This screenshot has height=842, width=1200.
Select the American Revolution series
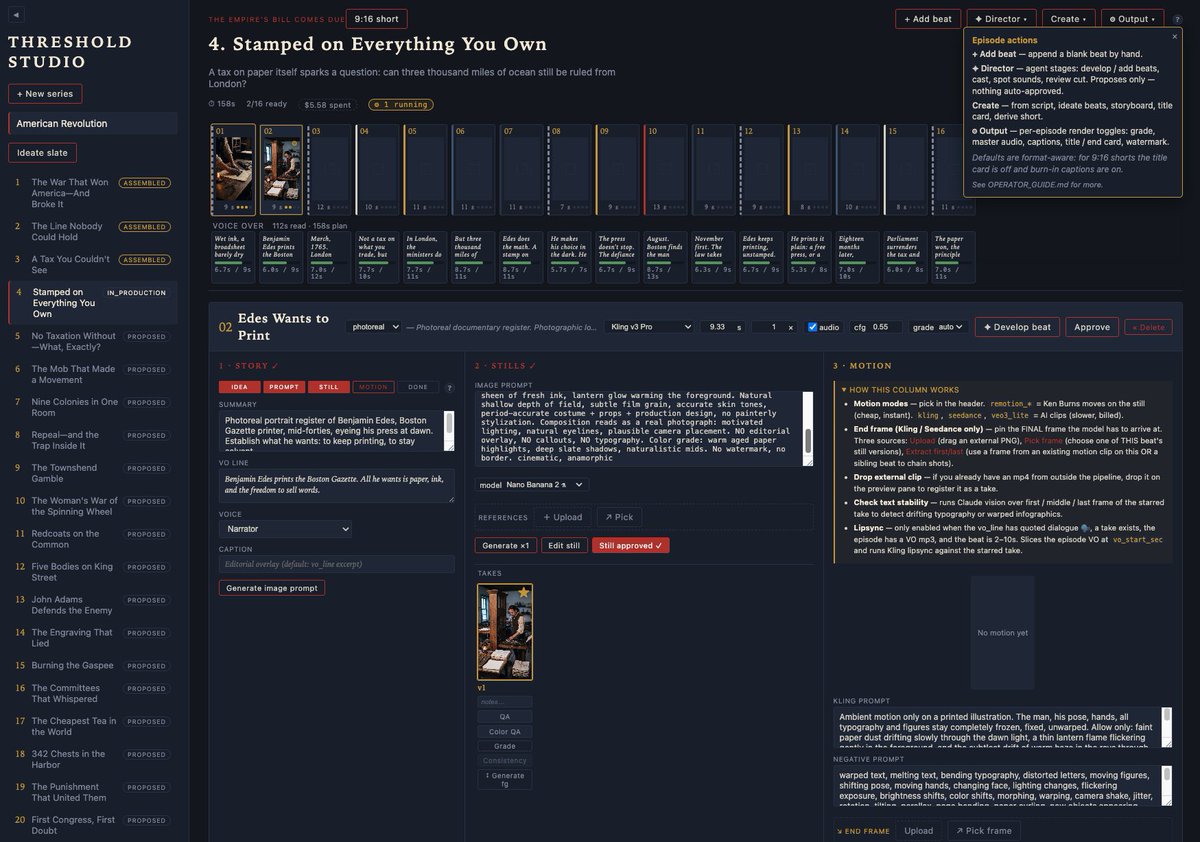click(93, 123)
